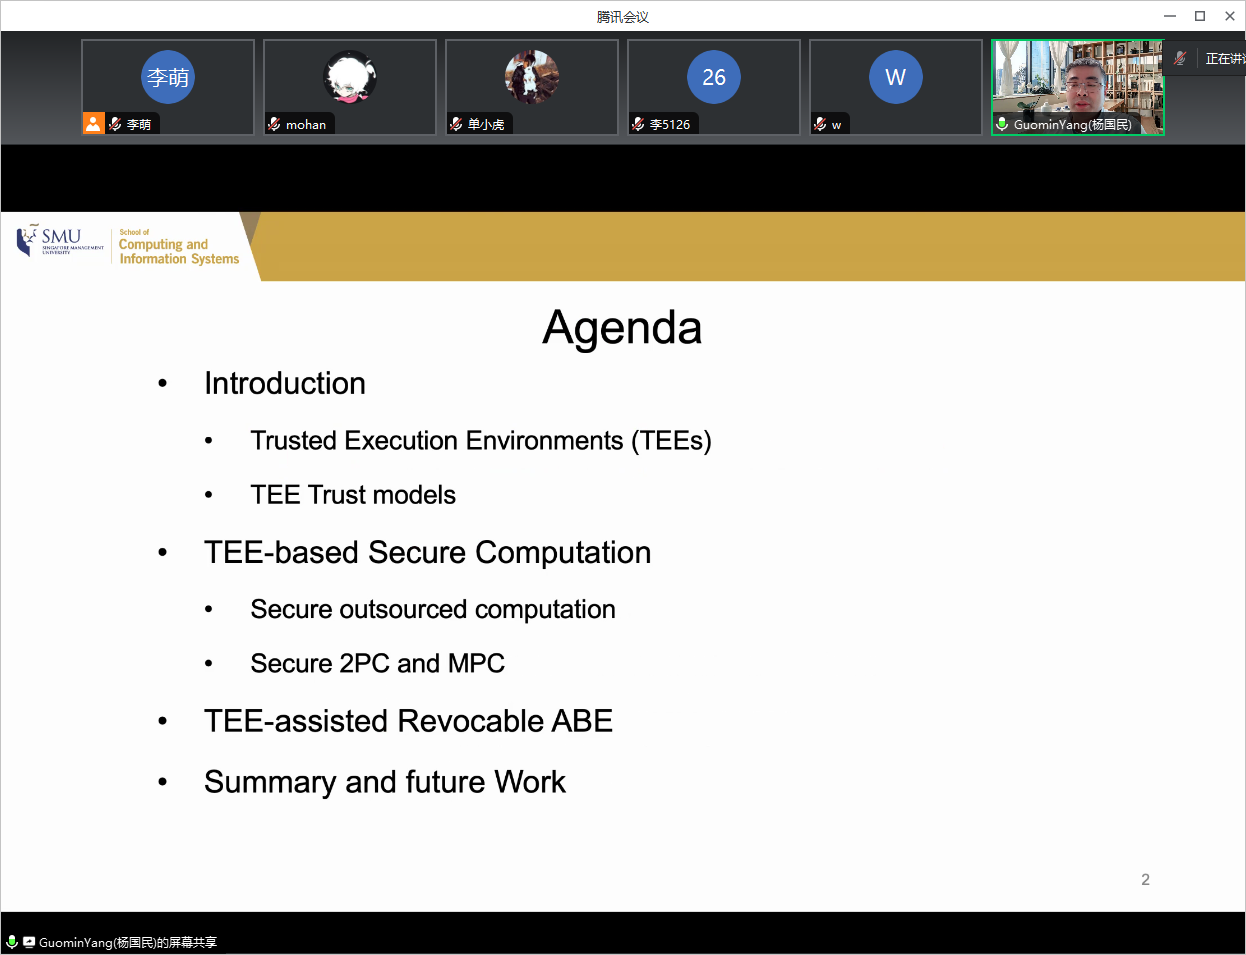This screenshot has width=1246, height=955.
Task: Select mohan's participant tile avatar
Action: (350, 77)
